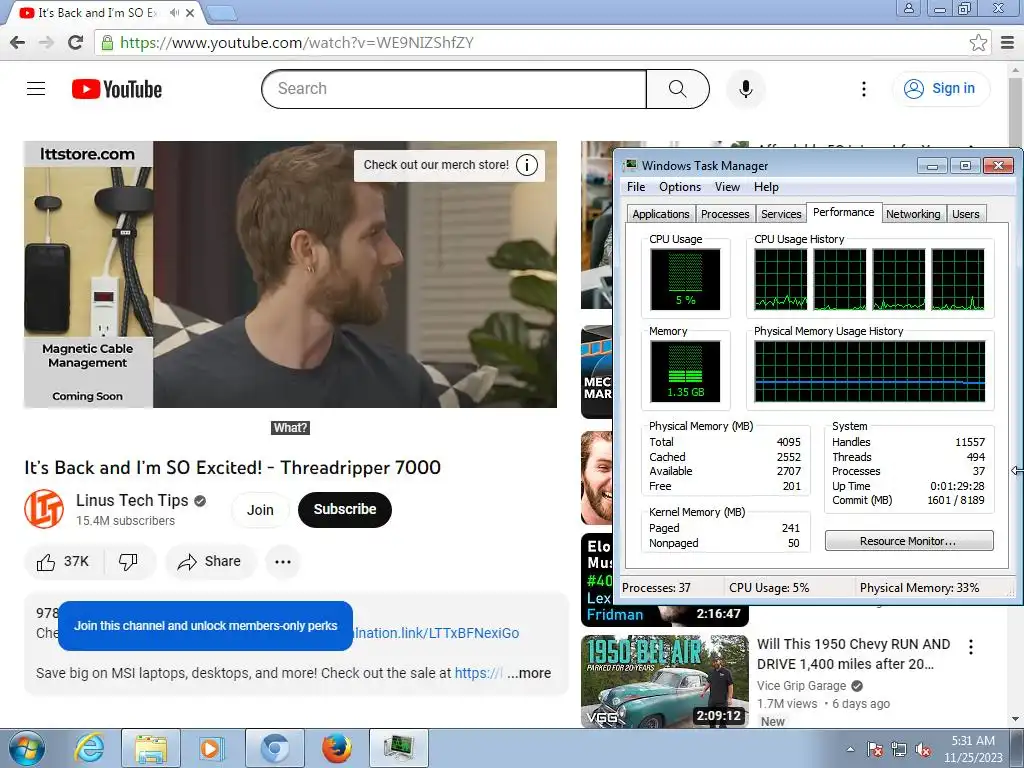Click the taskbar clock showing 5:31 AM
The height and width of the screenshot is (768, 1024).
coord(973,749)
